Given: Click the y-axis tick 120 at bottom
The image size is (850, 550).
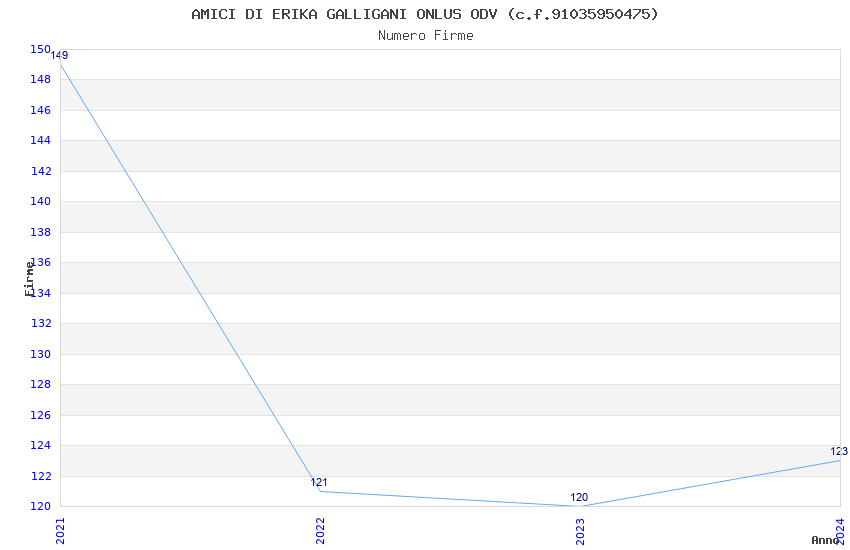Looking at the screenshot, I should [x=40, y=507].
